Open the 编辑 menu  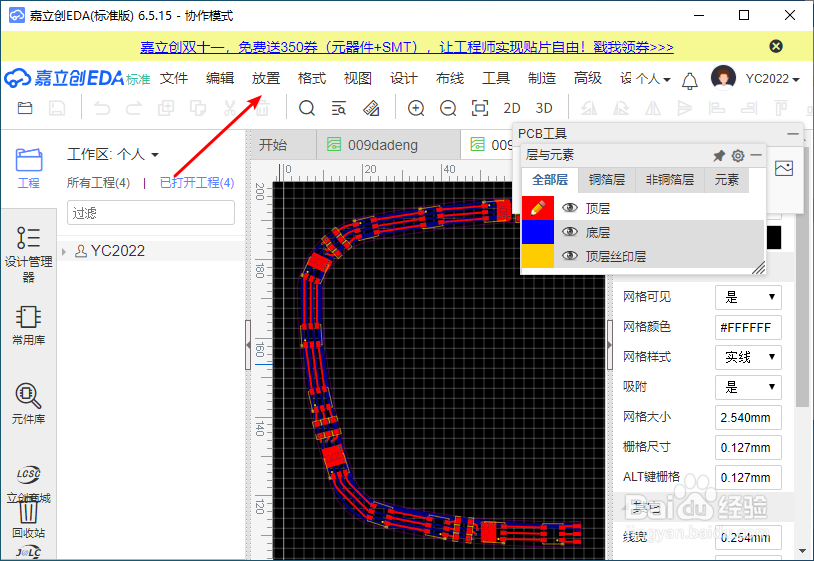[220, 78]
